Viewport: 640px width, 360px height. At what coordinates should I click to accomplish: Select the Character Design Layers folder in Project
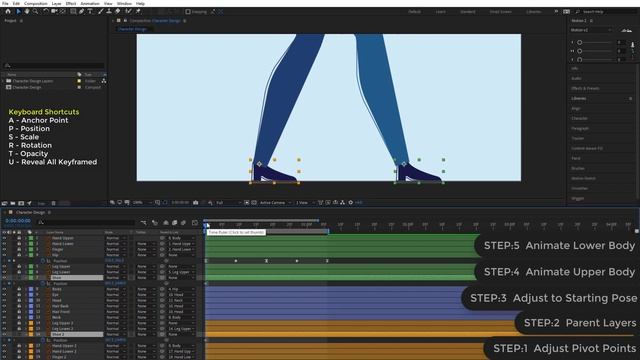(33, 81)
